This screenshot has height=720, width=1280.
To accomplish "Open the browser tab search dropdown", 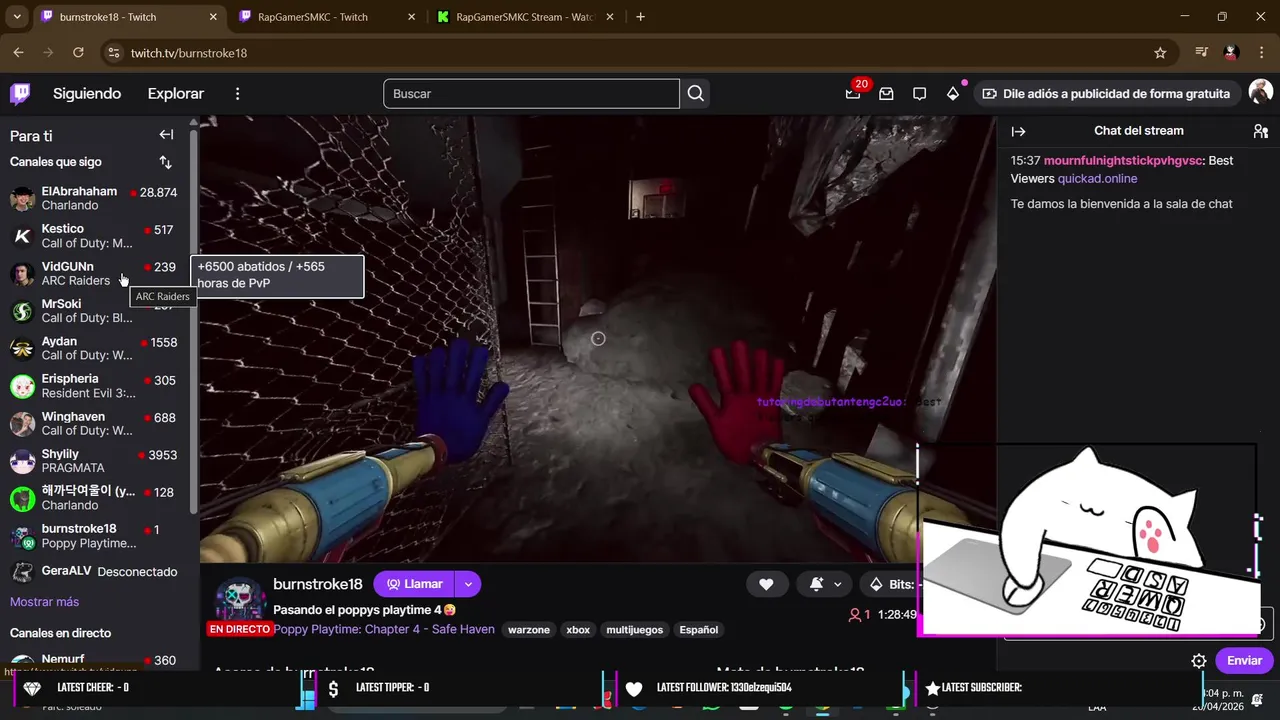I will click(17, 17).
